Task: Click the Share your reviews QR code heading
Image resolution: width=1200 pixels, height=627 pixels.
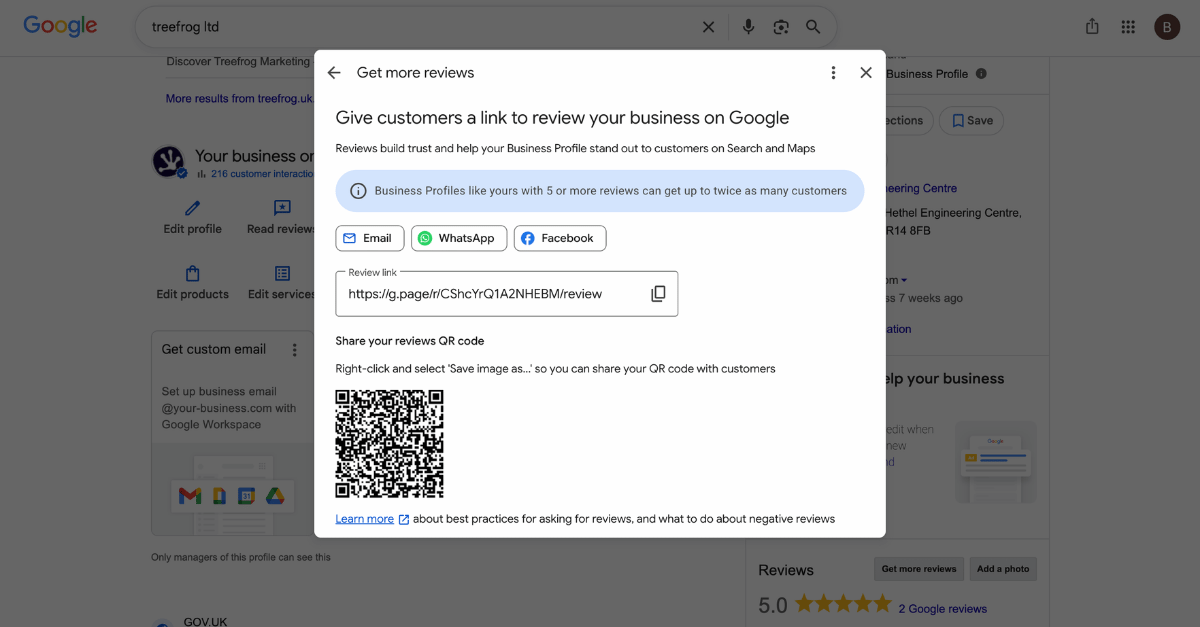Action: [410, 341]
